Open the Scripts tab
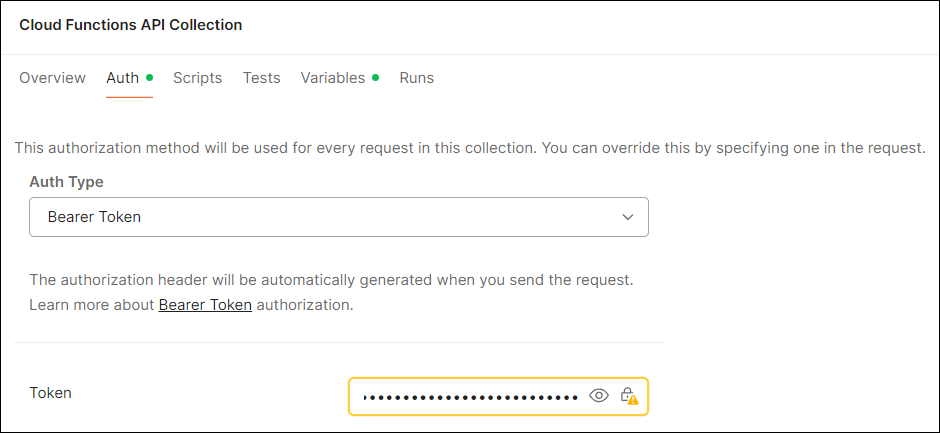Viewport: 940px width, 433px height. click(197, 78)
